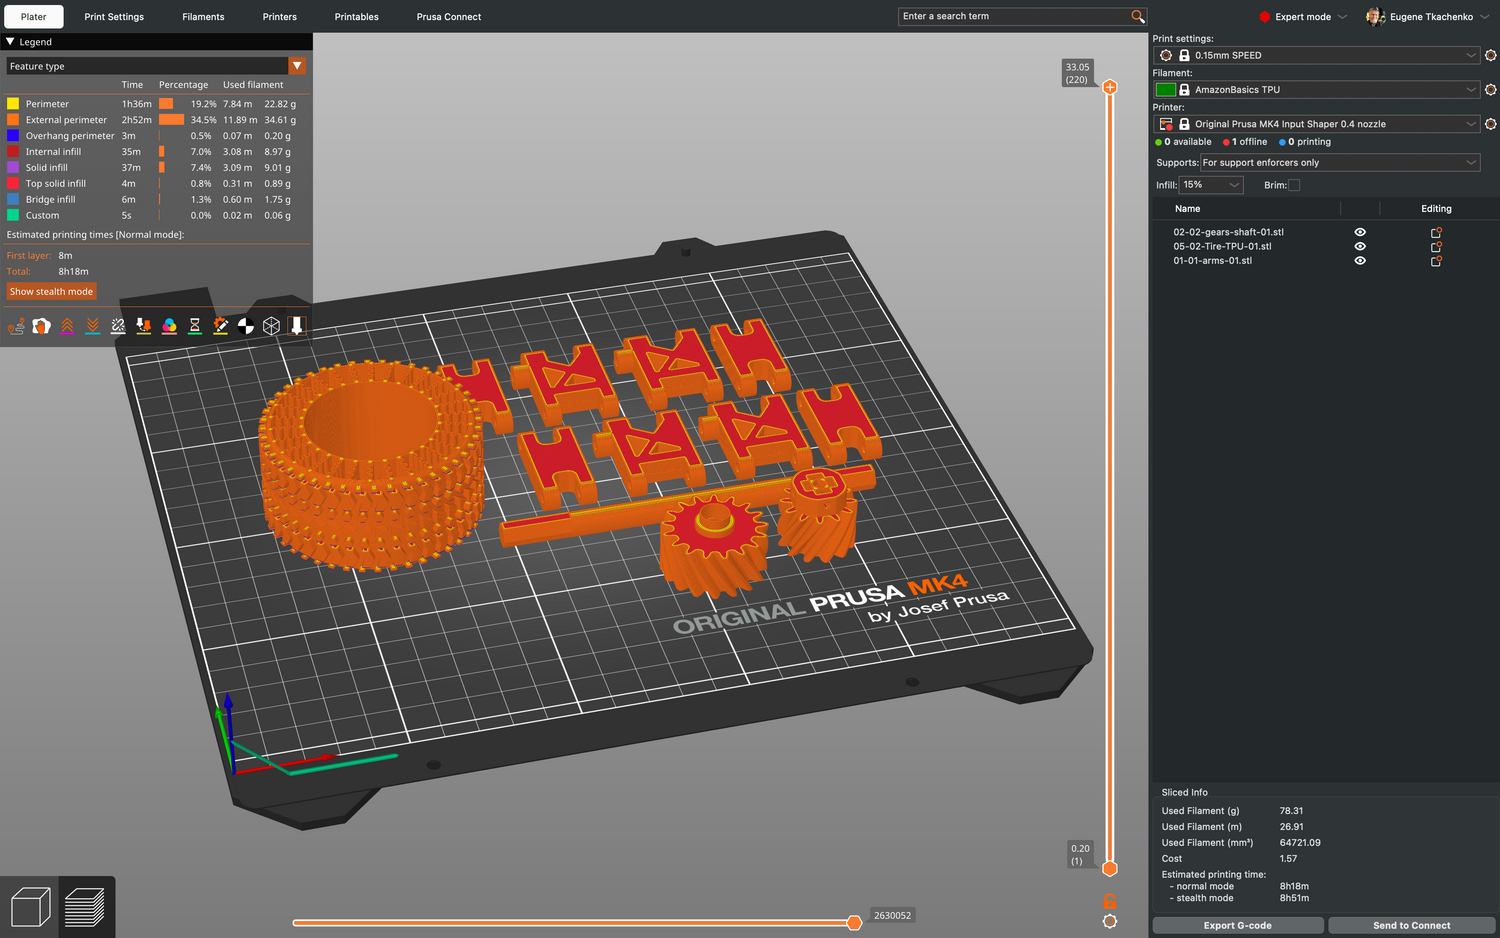
Task: Enable the Brim checkbox
Action: [x=1294, y=185]
